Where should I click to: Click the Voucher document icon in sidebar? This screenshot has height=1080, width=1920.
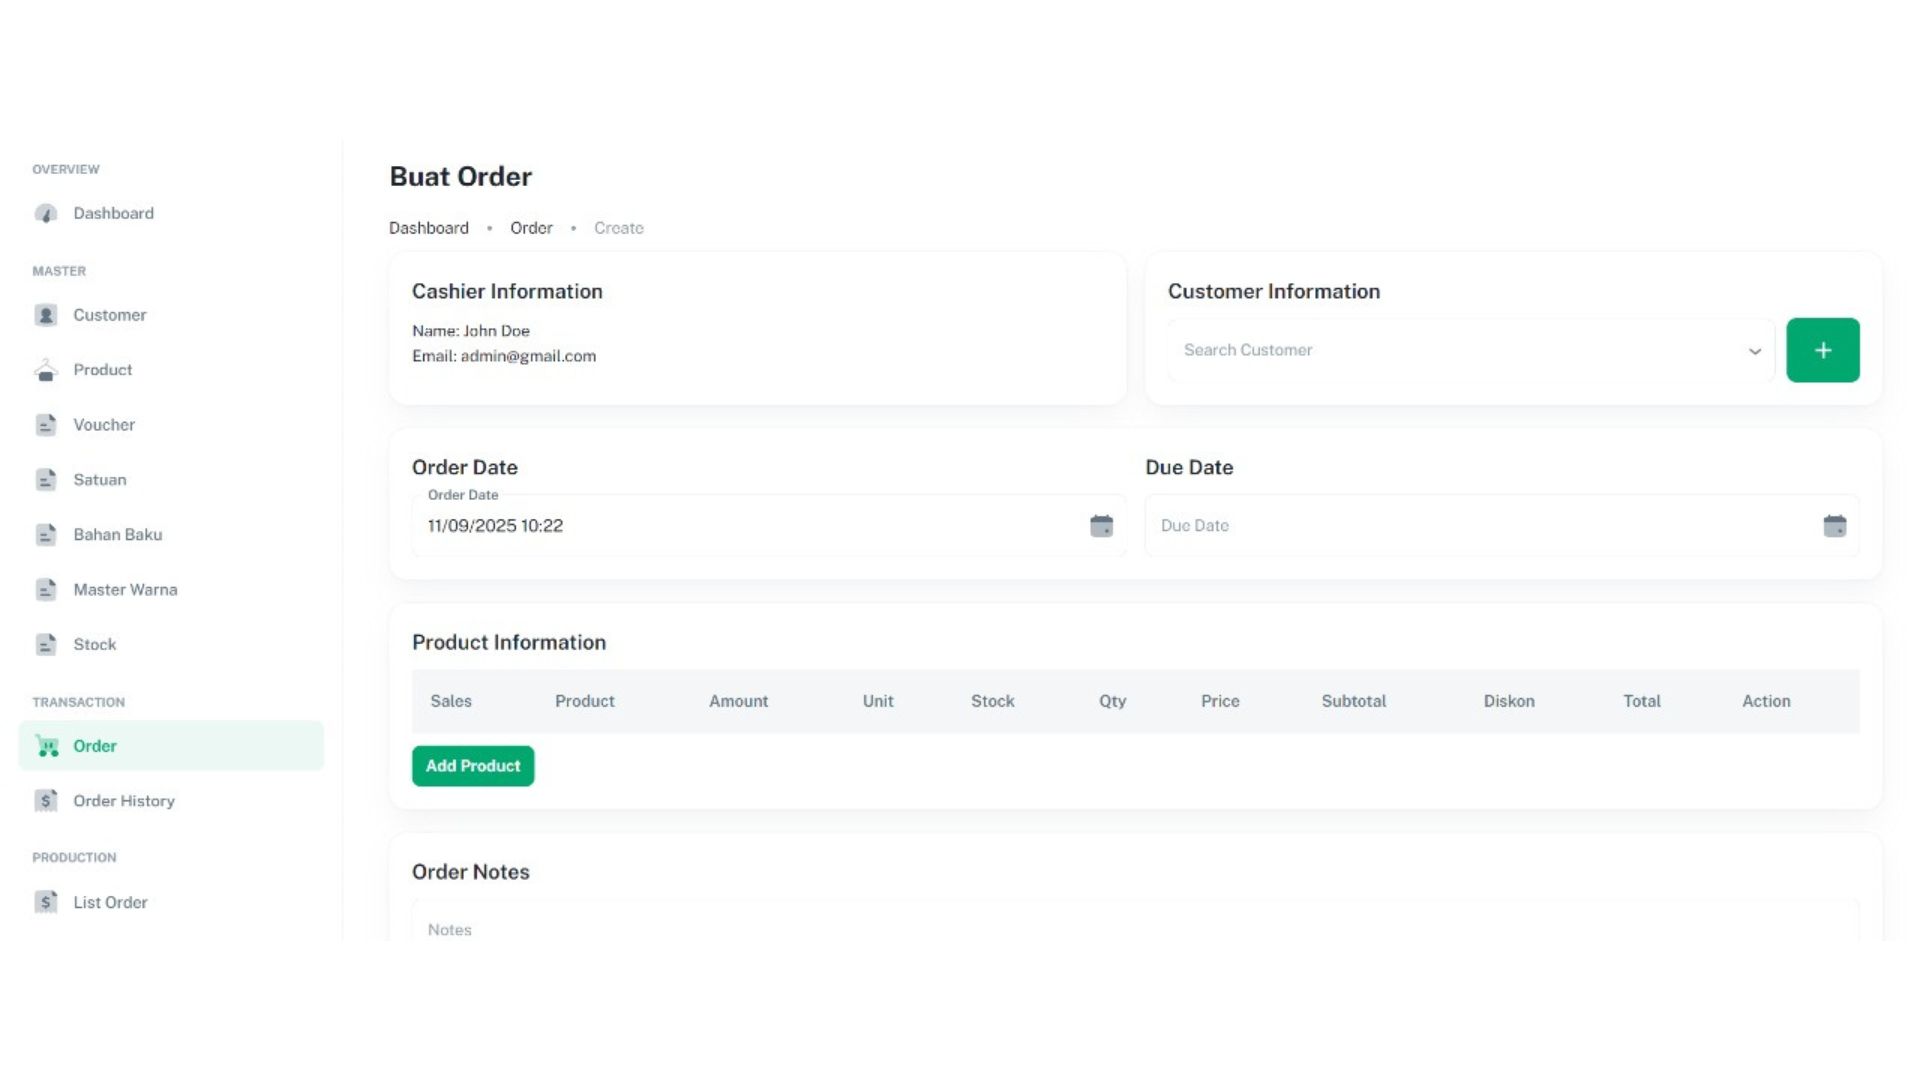coord(46,426)
